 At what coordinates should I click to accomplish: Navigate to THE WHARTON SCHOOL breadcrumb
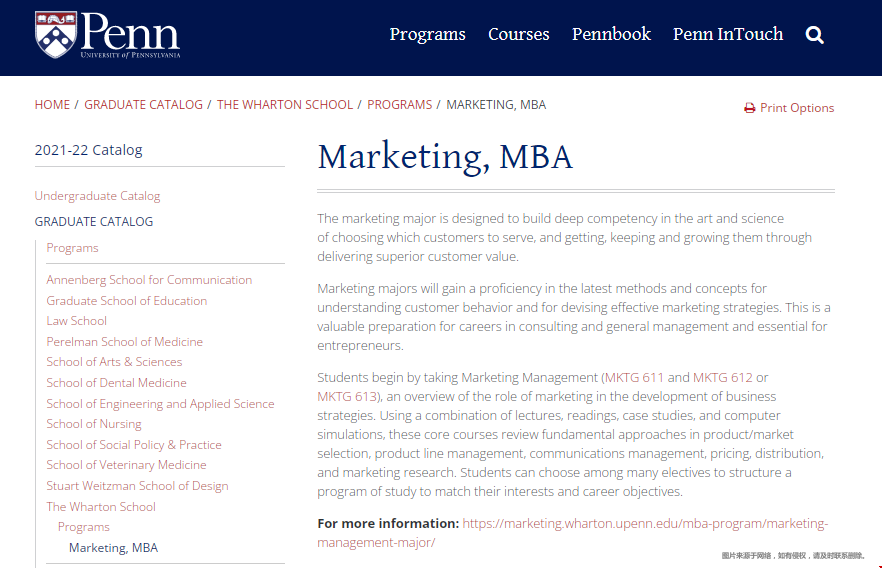click(285, 105)
